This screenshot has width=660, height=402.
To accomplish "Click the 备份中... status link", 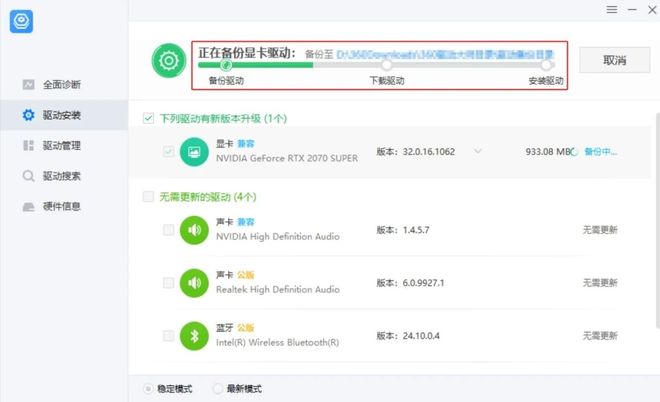I will (x=601, y=152).
